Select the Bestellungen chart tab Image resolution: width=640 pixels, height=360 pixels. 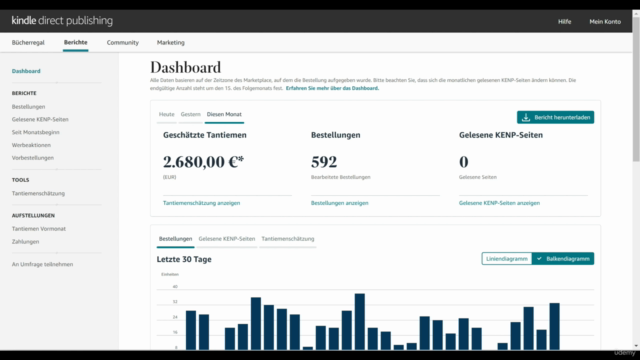click(176, 239)
